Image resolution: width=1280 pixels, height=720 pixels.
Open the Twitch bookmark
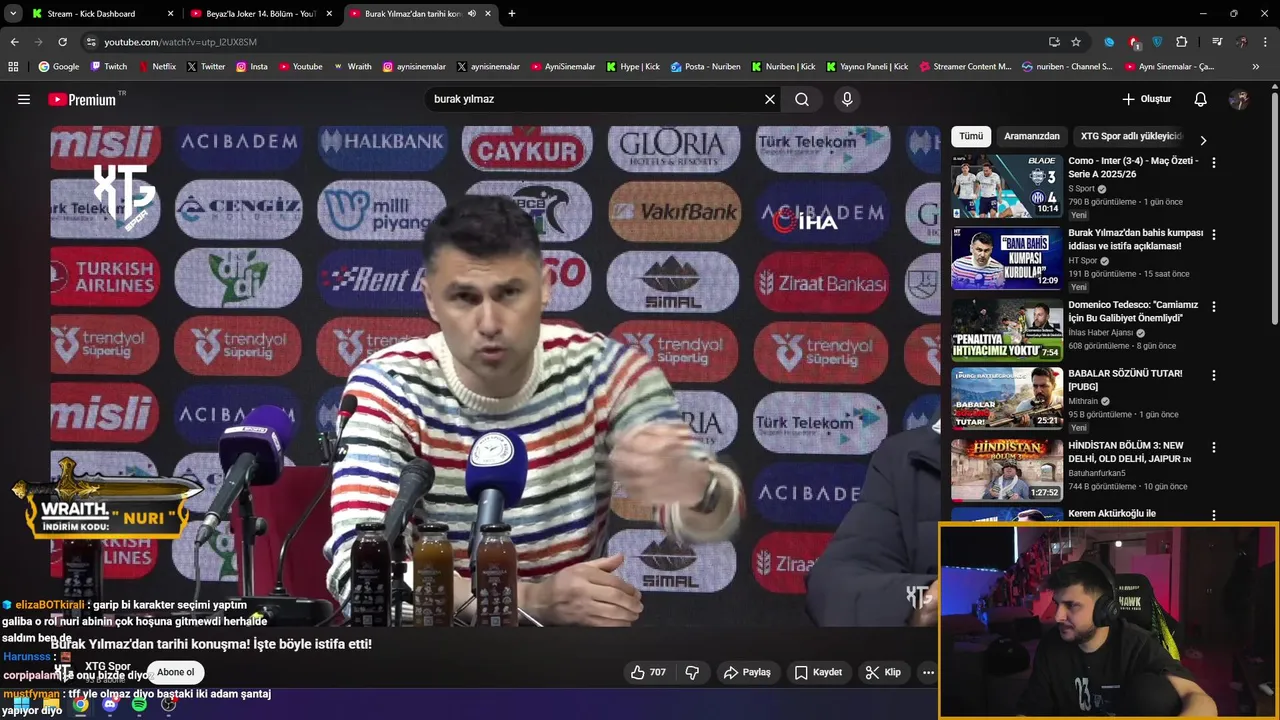pos(109,67)
